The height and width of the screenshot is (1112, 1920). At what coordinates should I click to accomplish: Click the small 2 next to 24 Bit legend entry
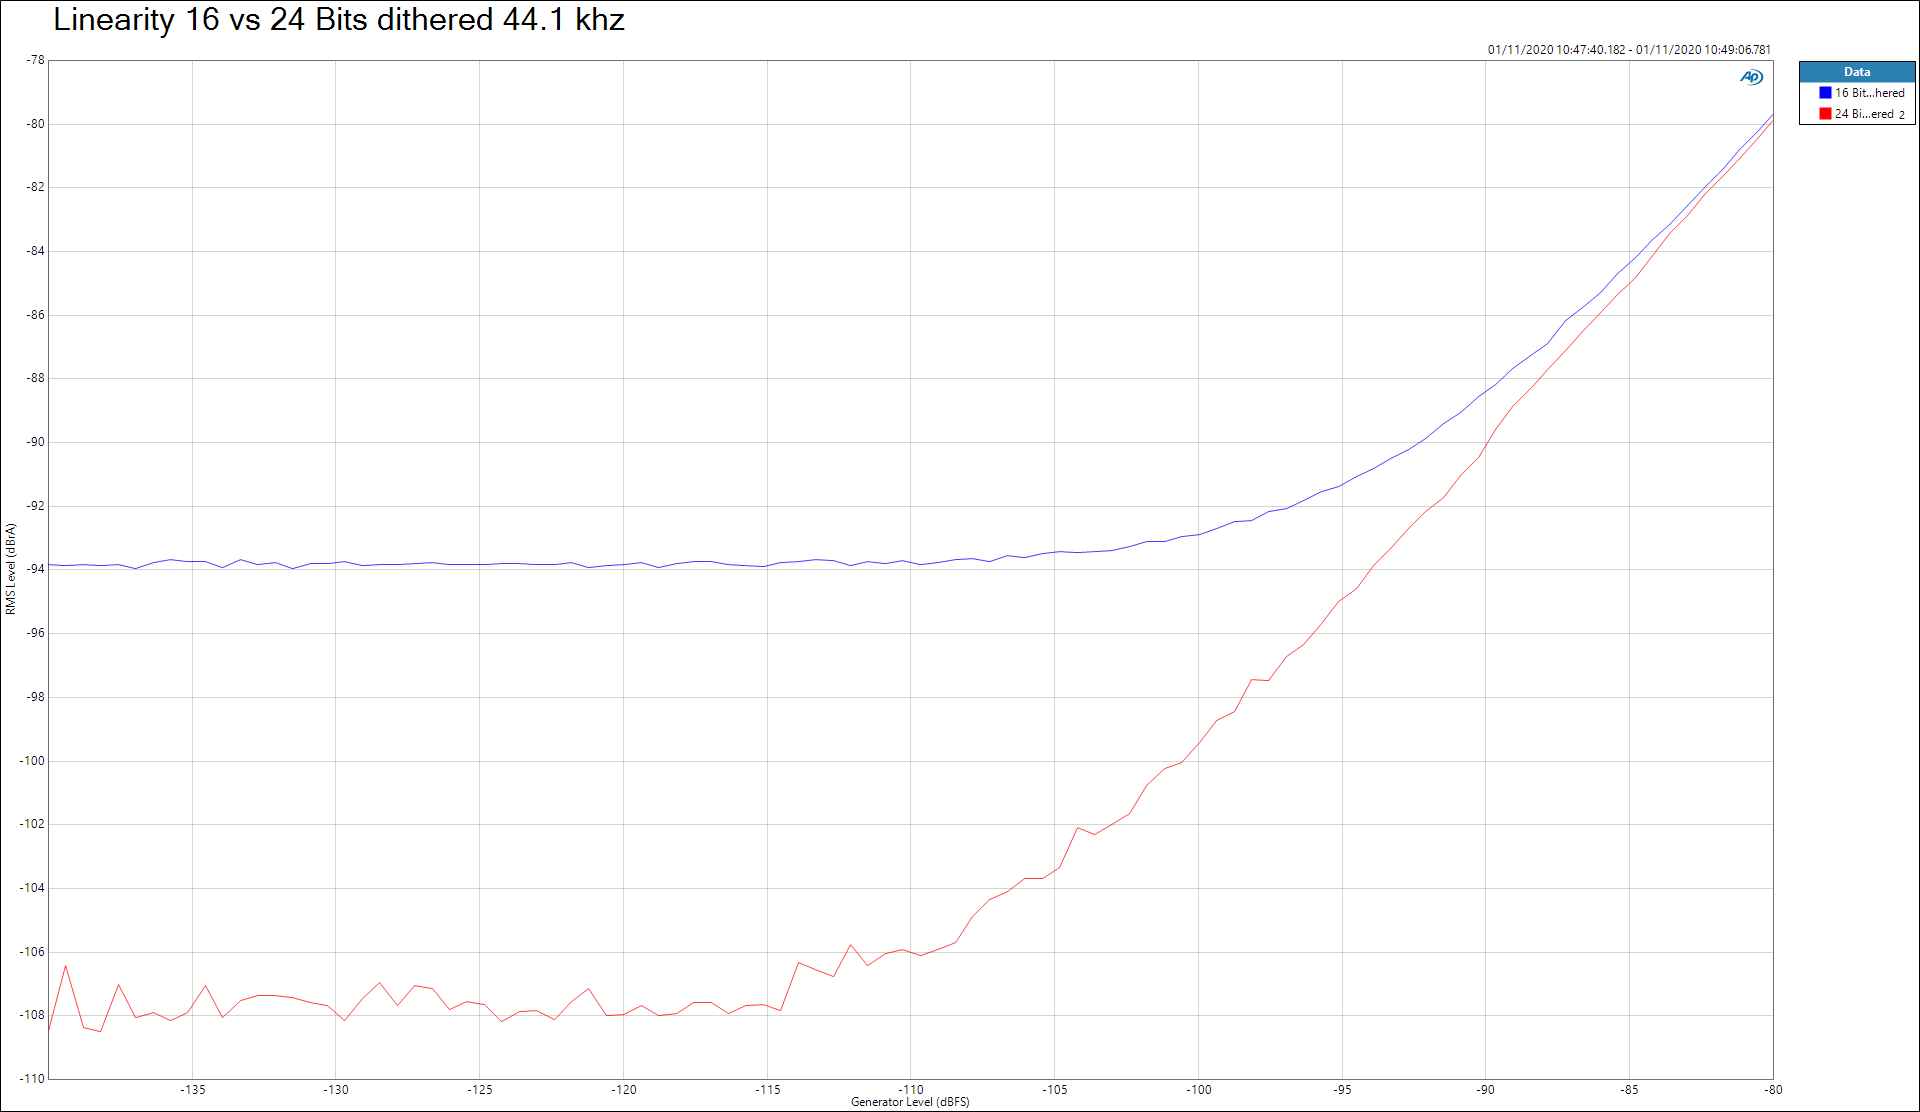(1902, 115)
